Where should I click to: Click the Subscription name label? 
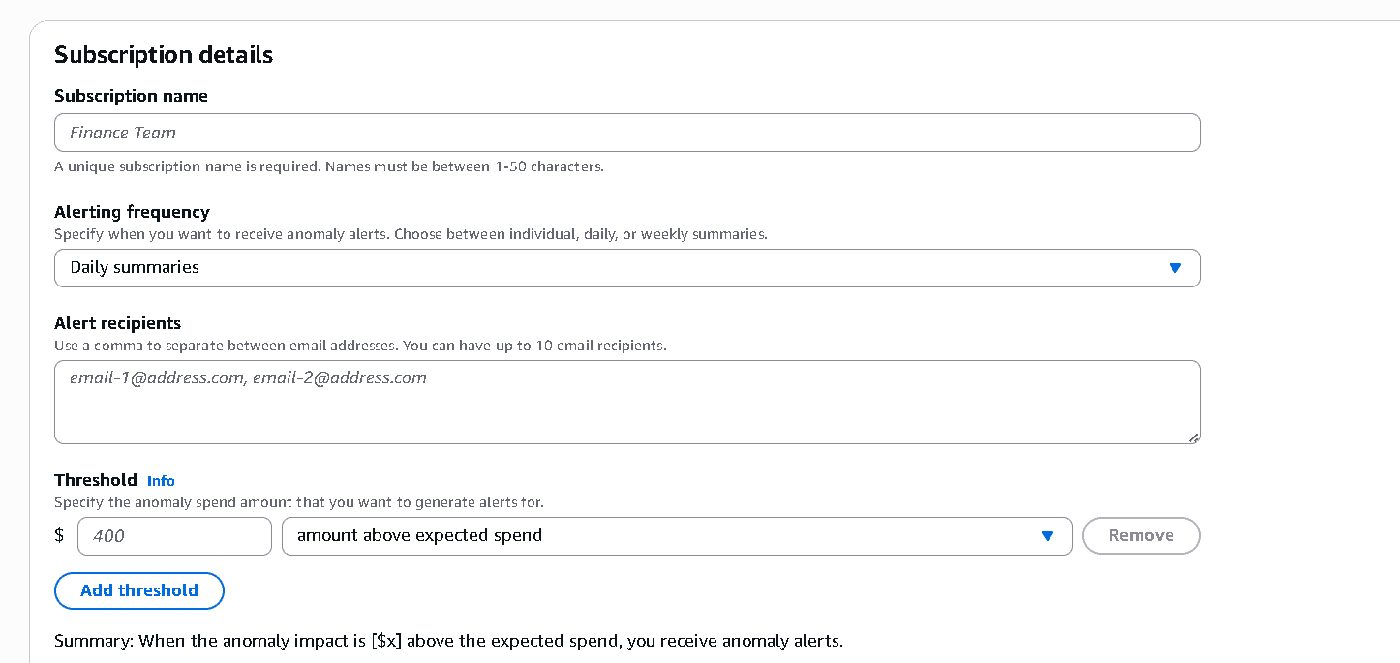[131, 96]
